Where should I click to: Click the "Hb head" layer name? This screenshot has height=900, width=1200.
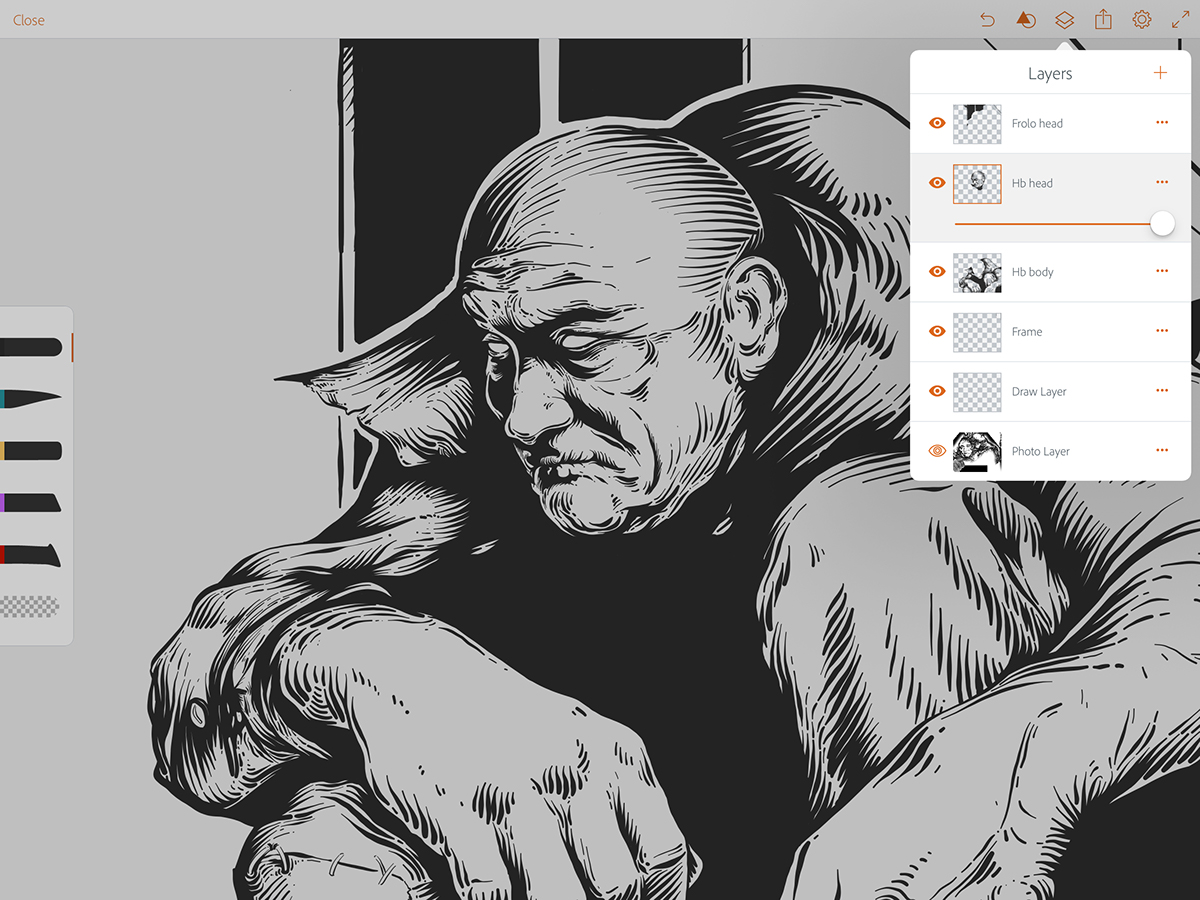pos(1032,184)
